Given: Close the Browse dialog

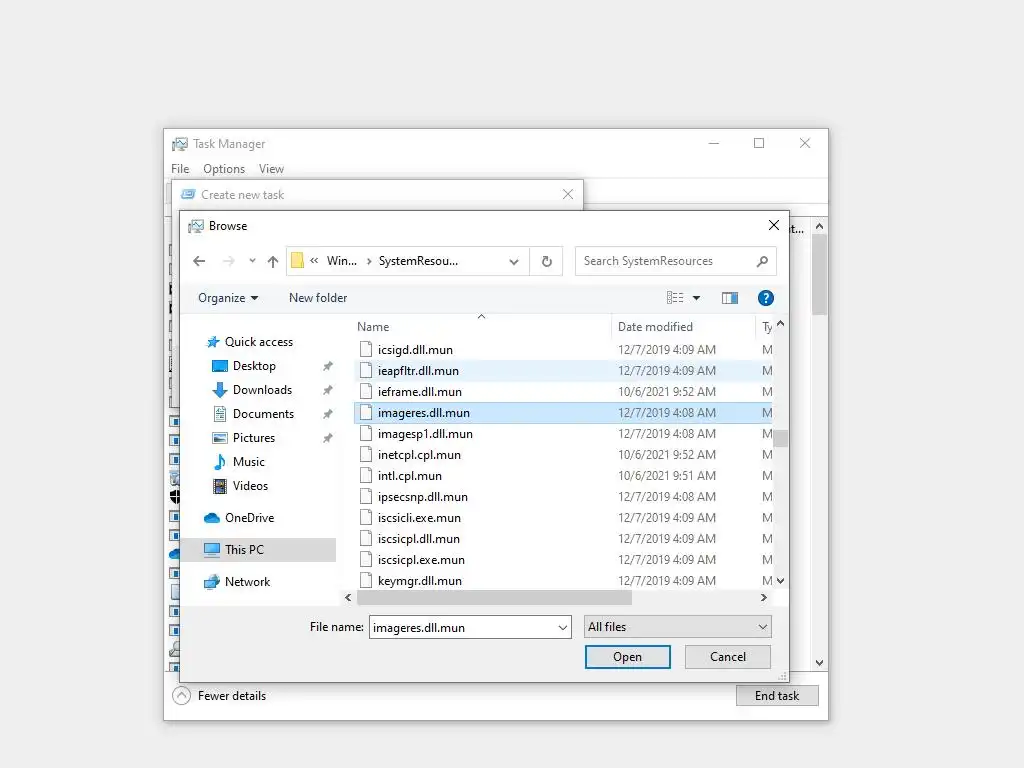Looking at the screenshot, I should pyautogui.click(x=774, y=225).
